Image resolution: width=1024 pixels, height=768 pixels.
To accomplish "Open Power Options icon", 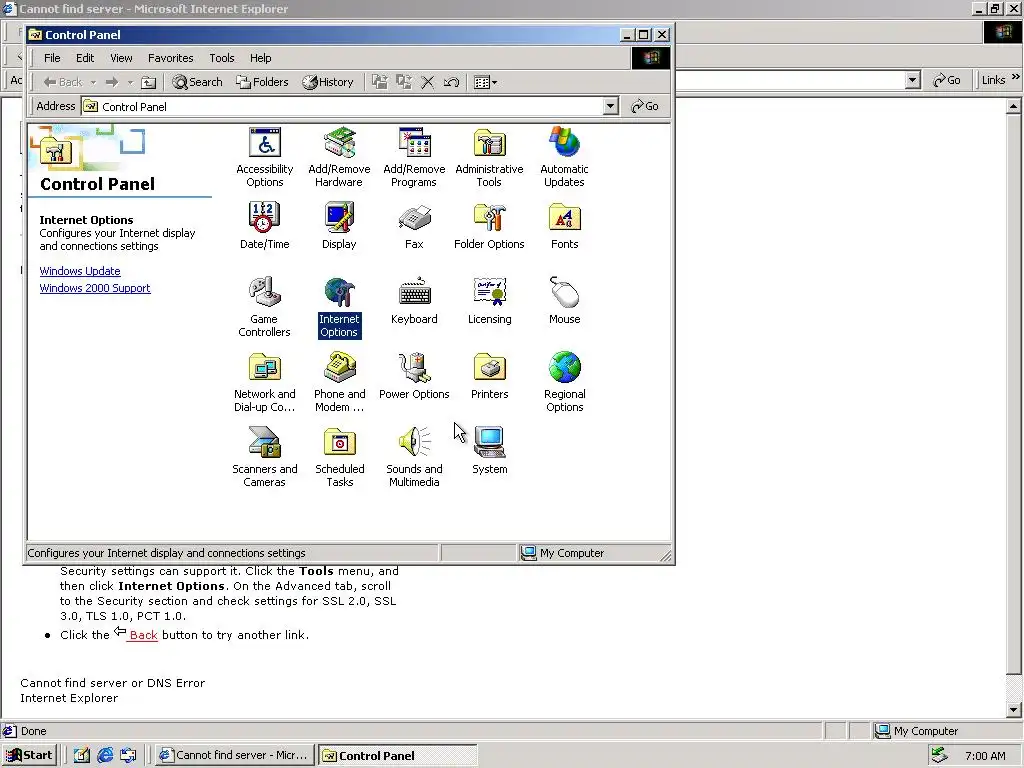I will point(414,376).
